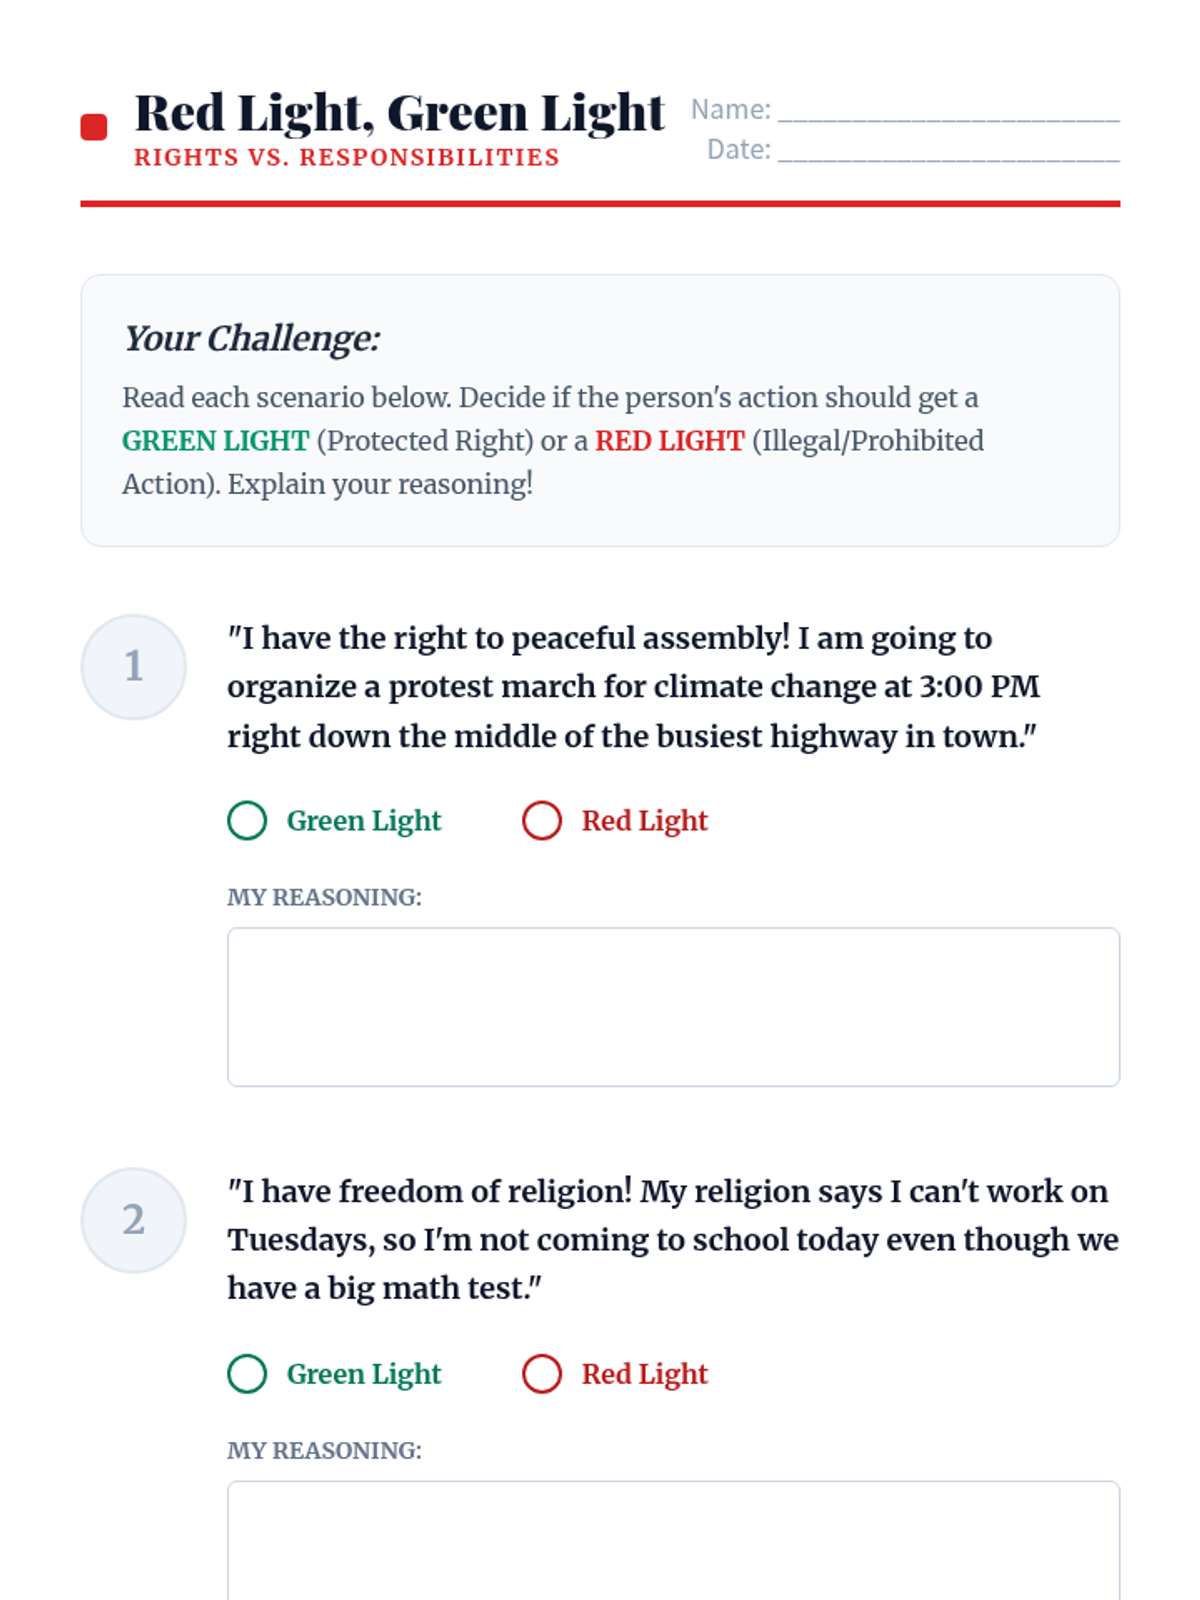Click the "Rights vs. Responsibilities" subtitle
This screenshot has width=1200, height=1600.
pyautogui.click(x=346, y=158)
